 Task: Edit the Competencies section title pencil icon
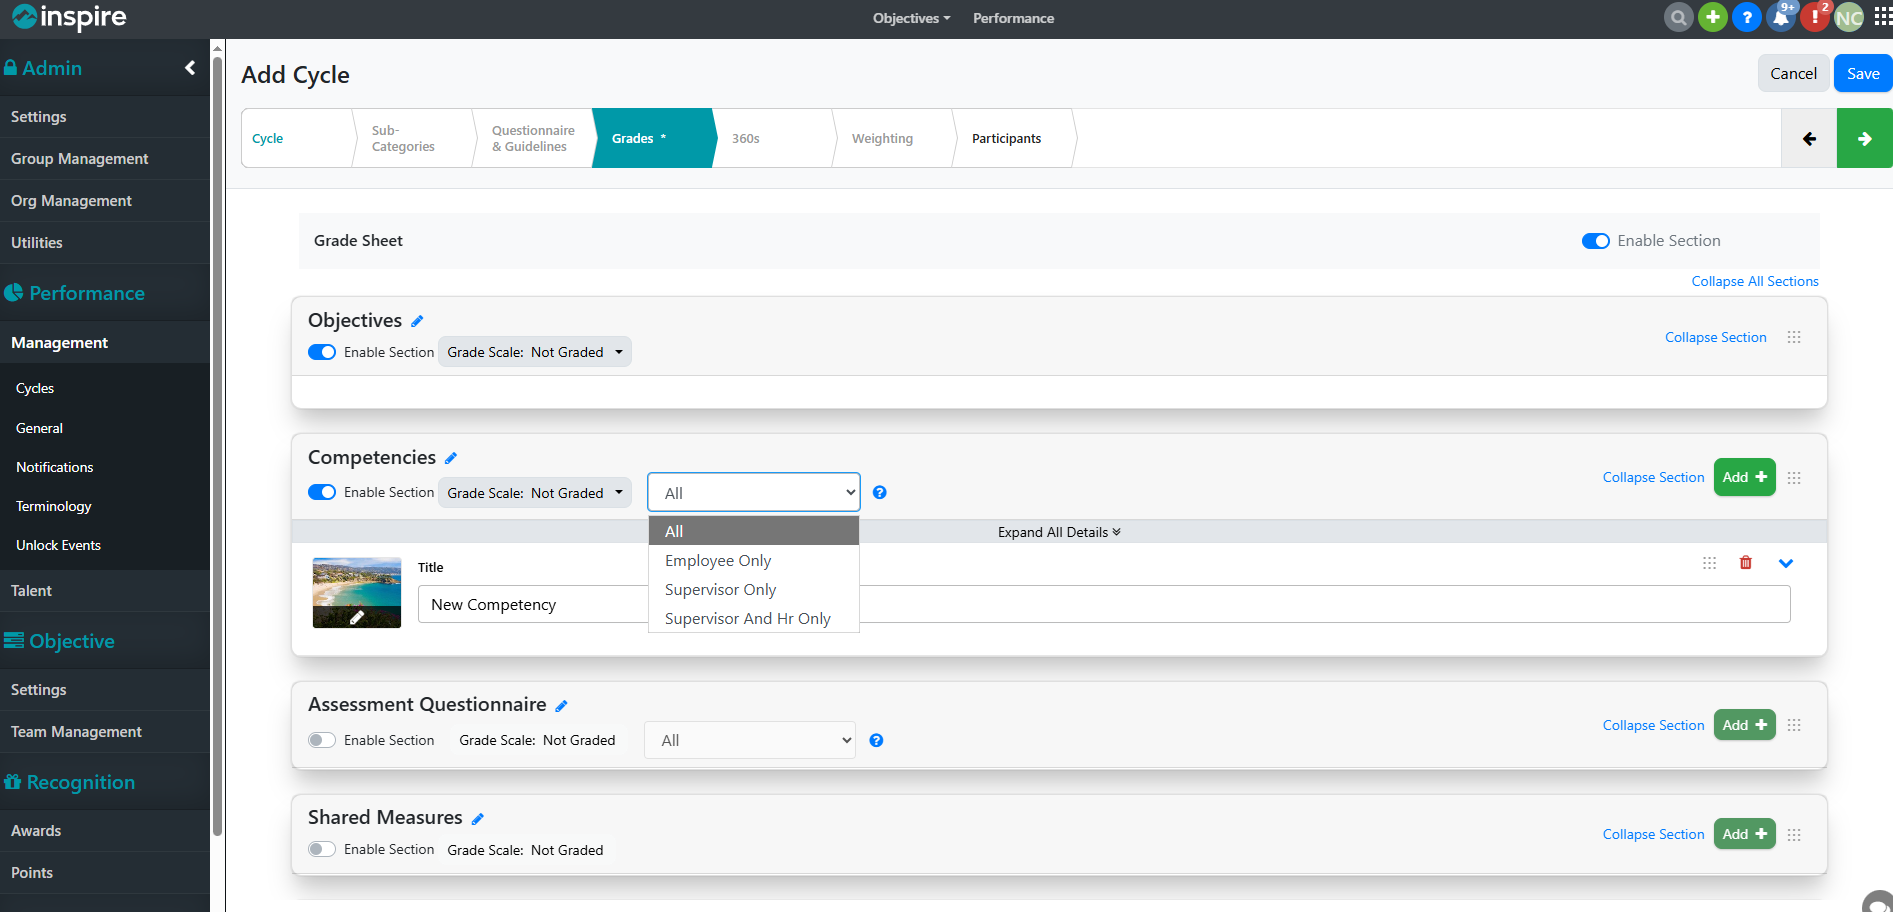(451, 458)
